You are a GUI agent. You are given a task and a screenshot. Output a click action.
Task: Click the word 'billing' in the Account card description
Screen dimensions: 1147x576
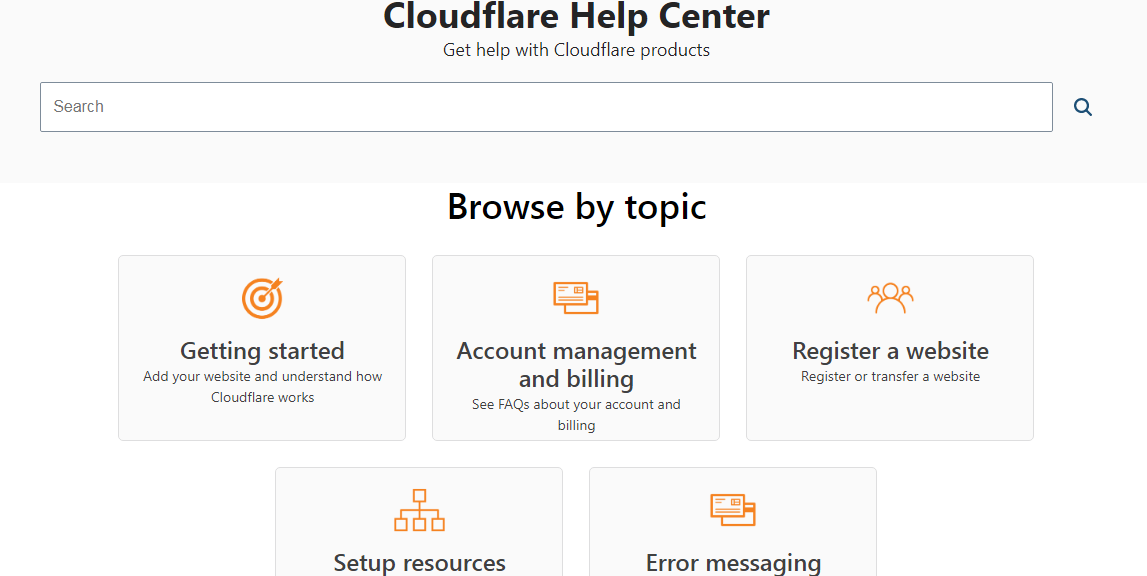576,426
